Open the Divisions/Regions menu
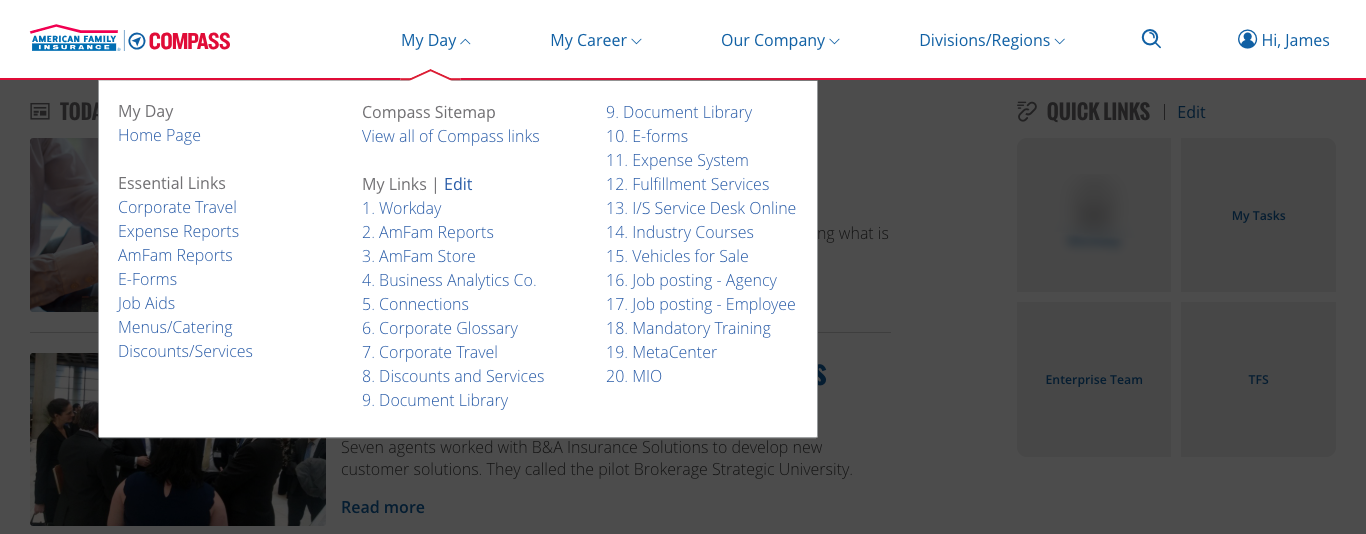Screen dimensions: 1366x534 [x=992, y=40]
